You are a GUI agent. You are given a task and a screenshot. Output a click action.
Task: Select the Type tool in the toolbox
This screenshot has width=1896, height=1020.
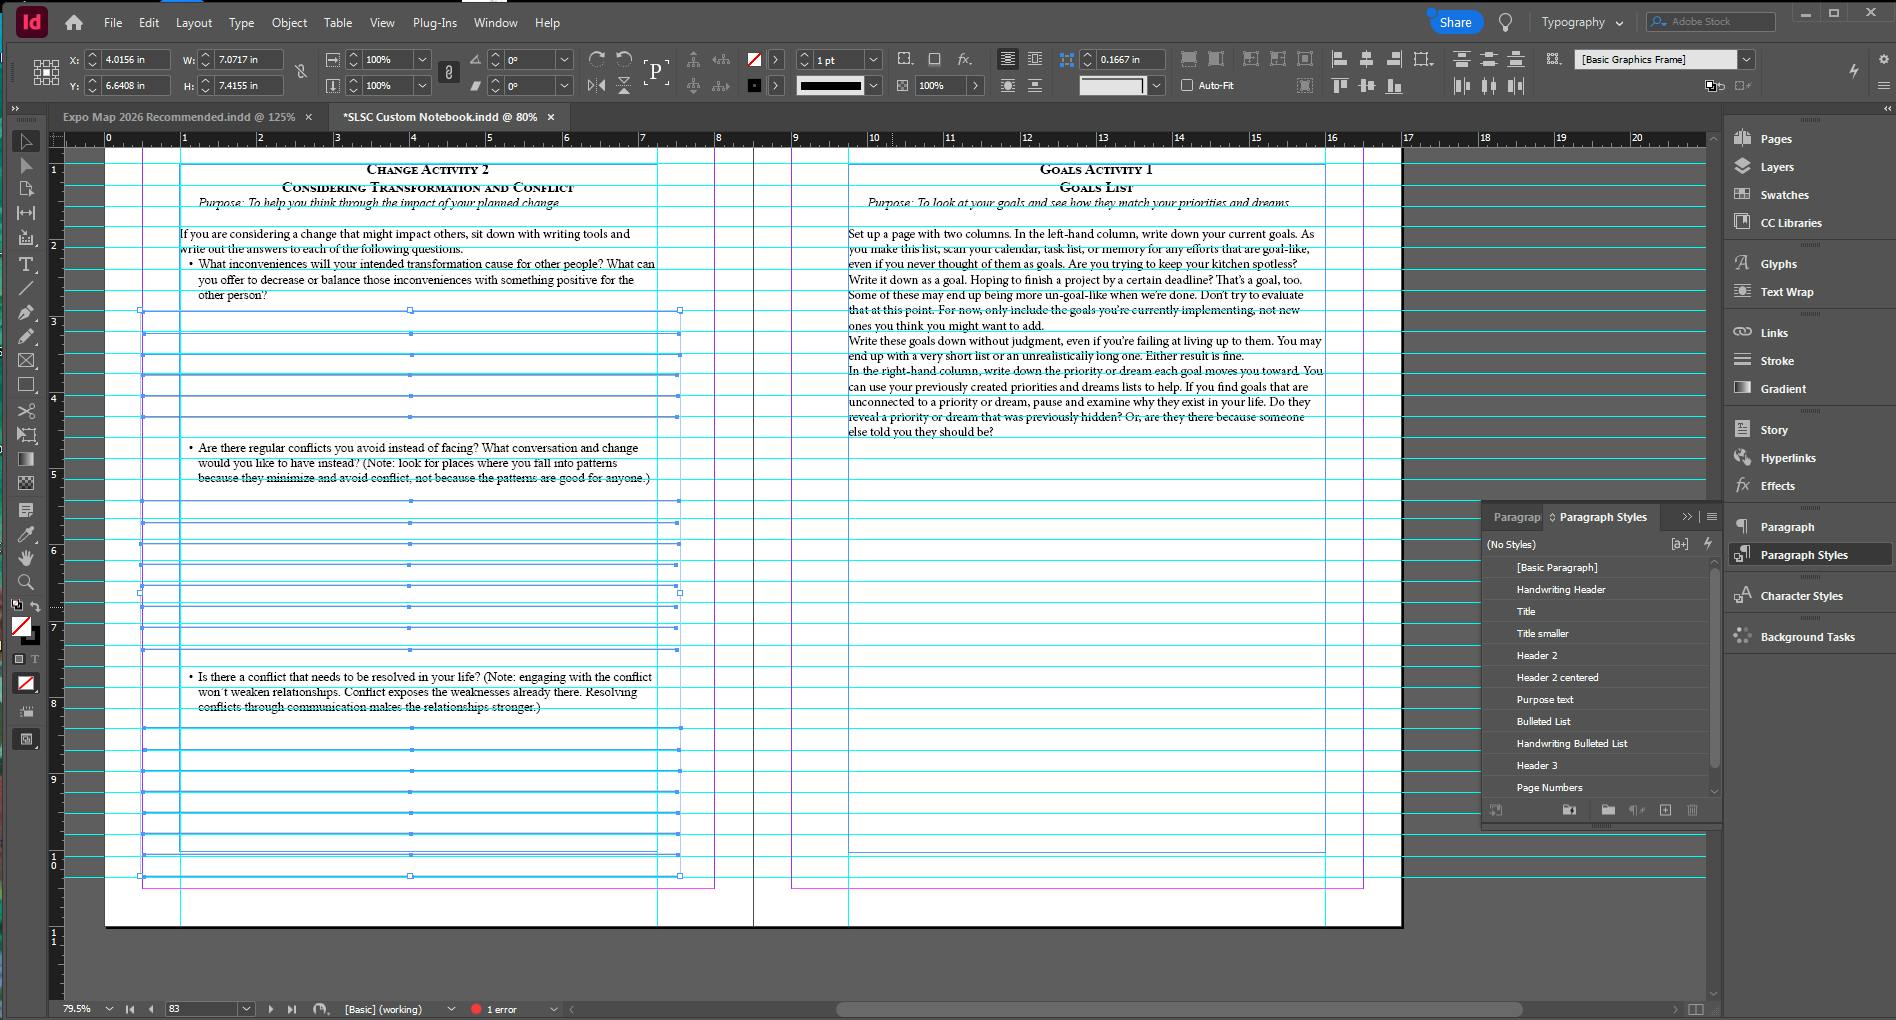pyautogui.click(x=26, y=265)
